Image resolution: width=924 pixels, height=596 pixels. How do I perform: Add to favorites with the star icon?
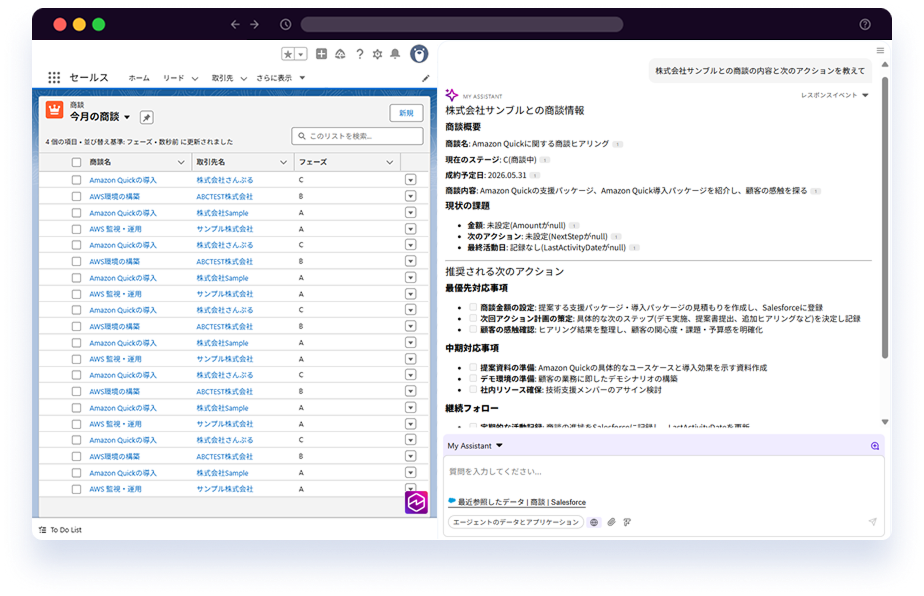click(287, 54)
